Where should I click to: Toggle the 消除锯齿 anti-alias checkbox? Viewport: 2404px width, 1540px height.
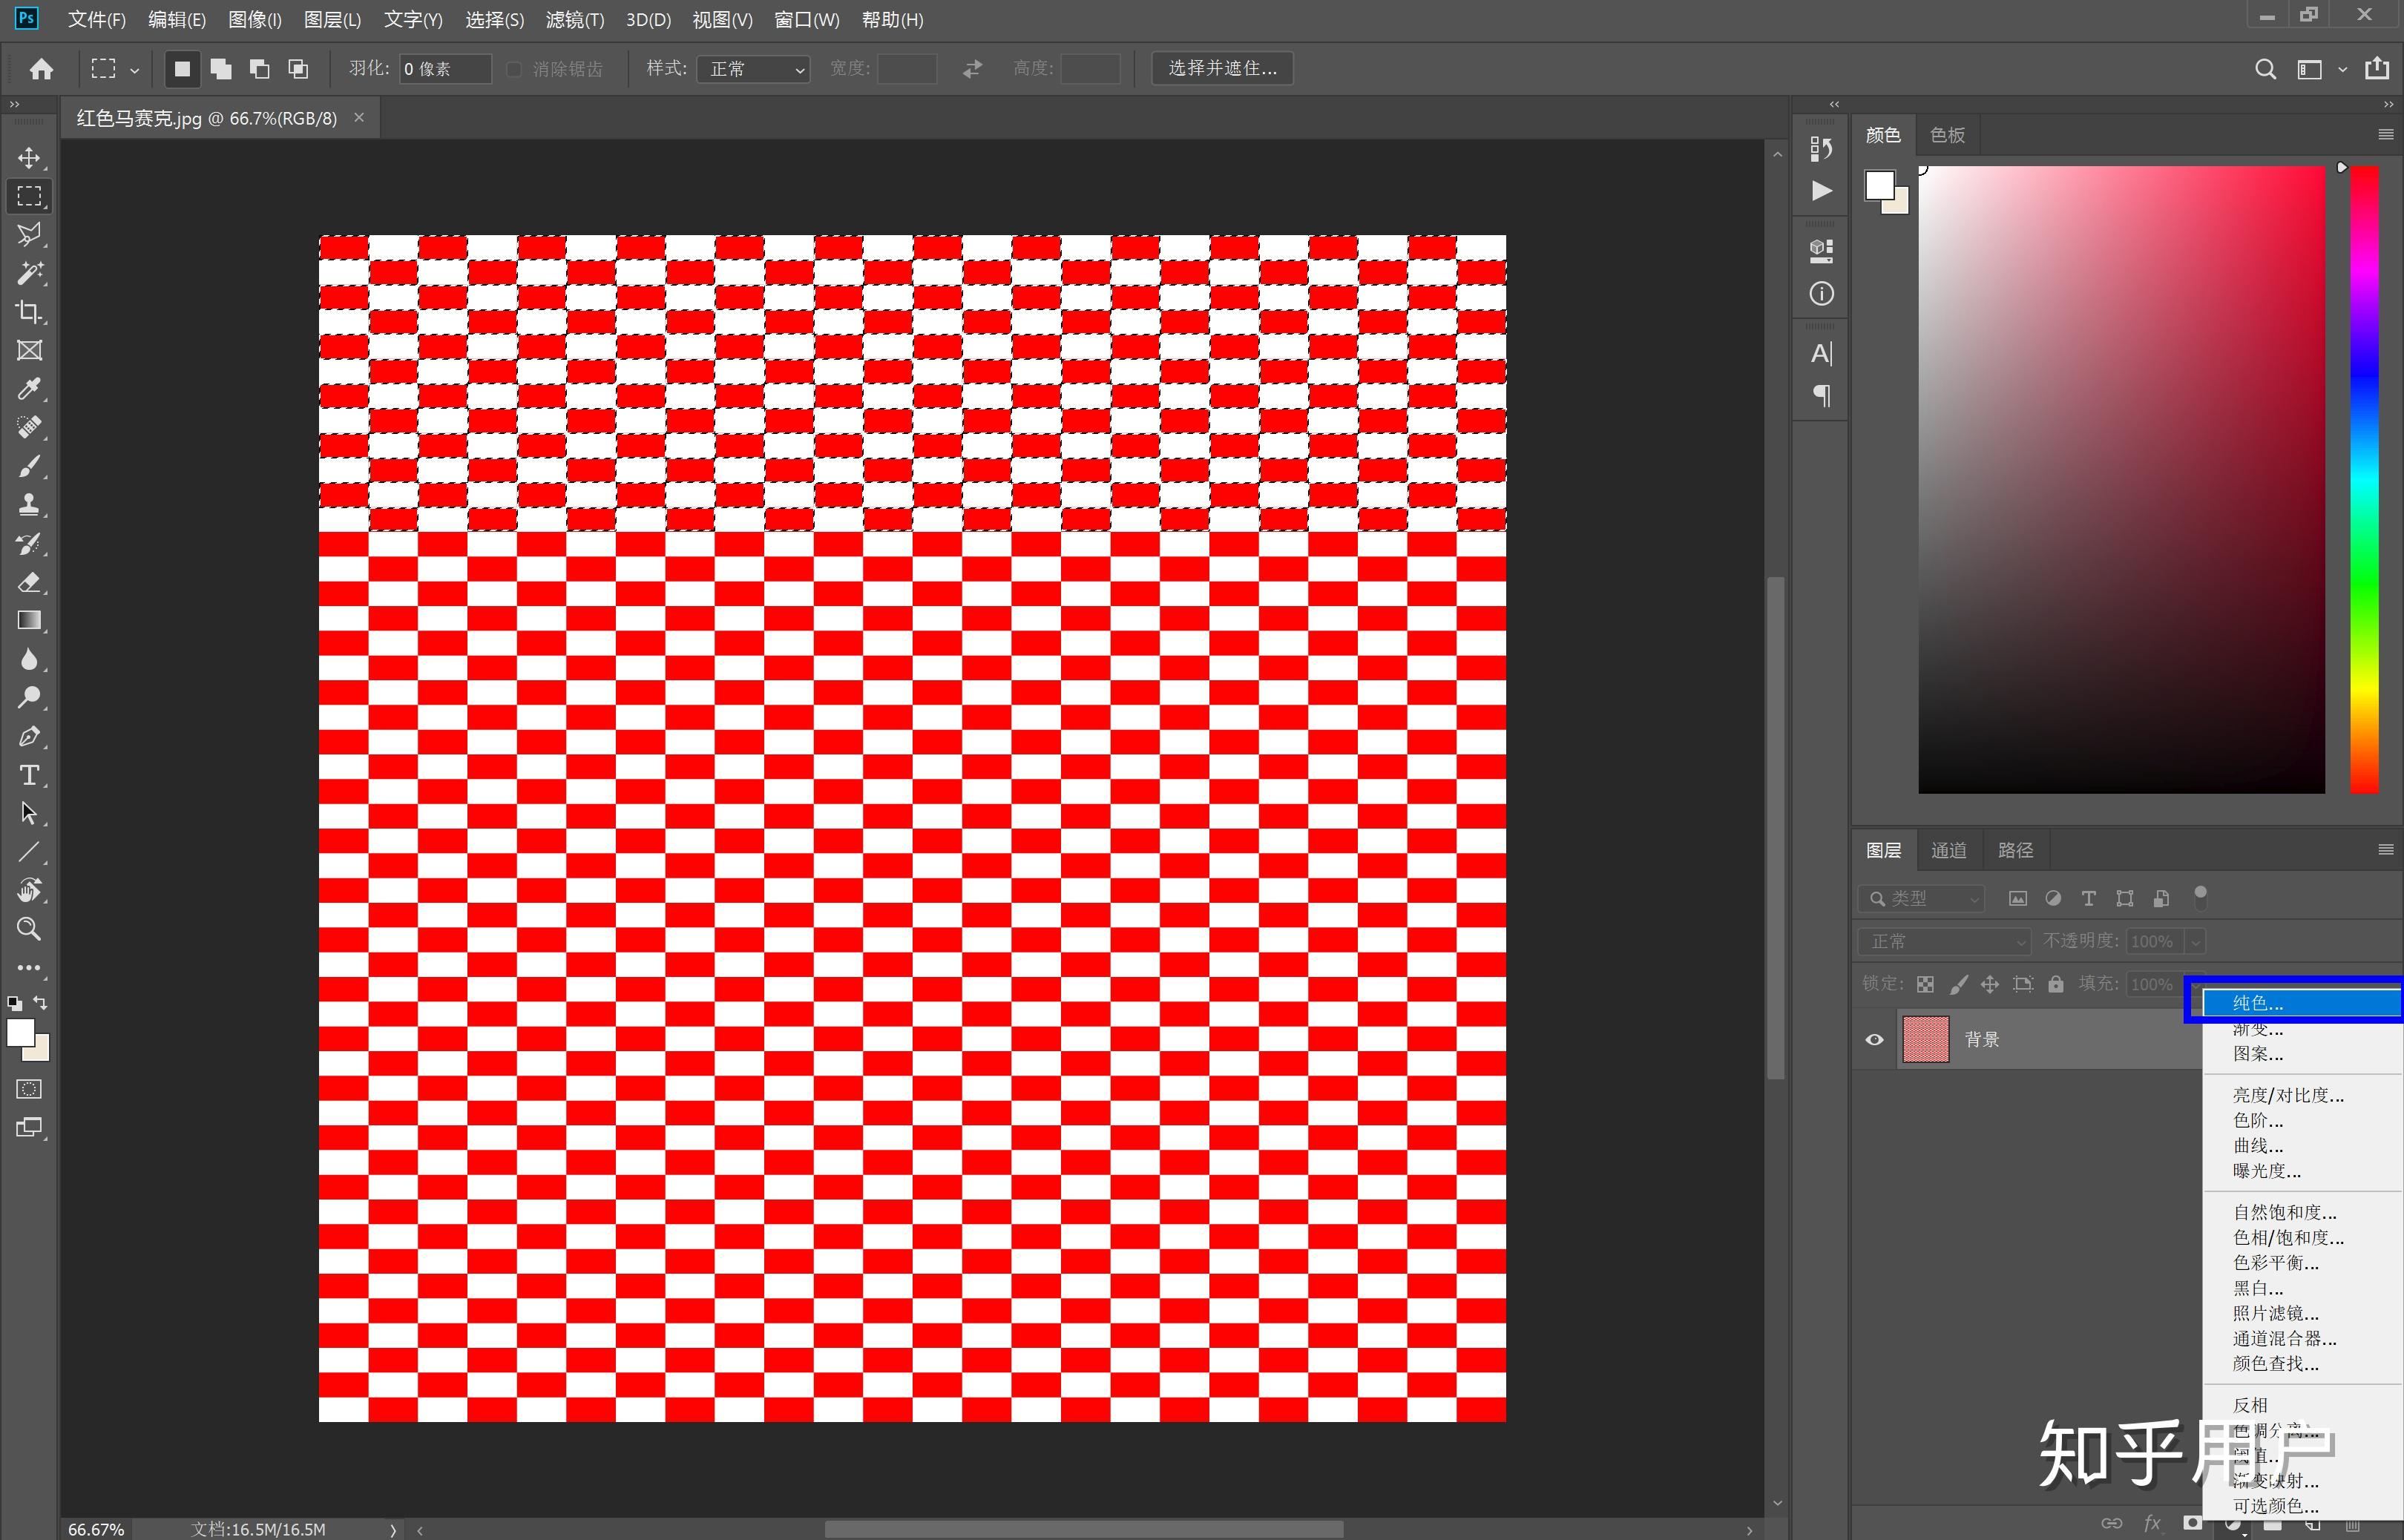tap(514, 68)
